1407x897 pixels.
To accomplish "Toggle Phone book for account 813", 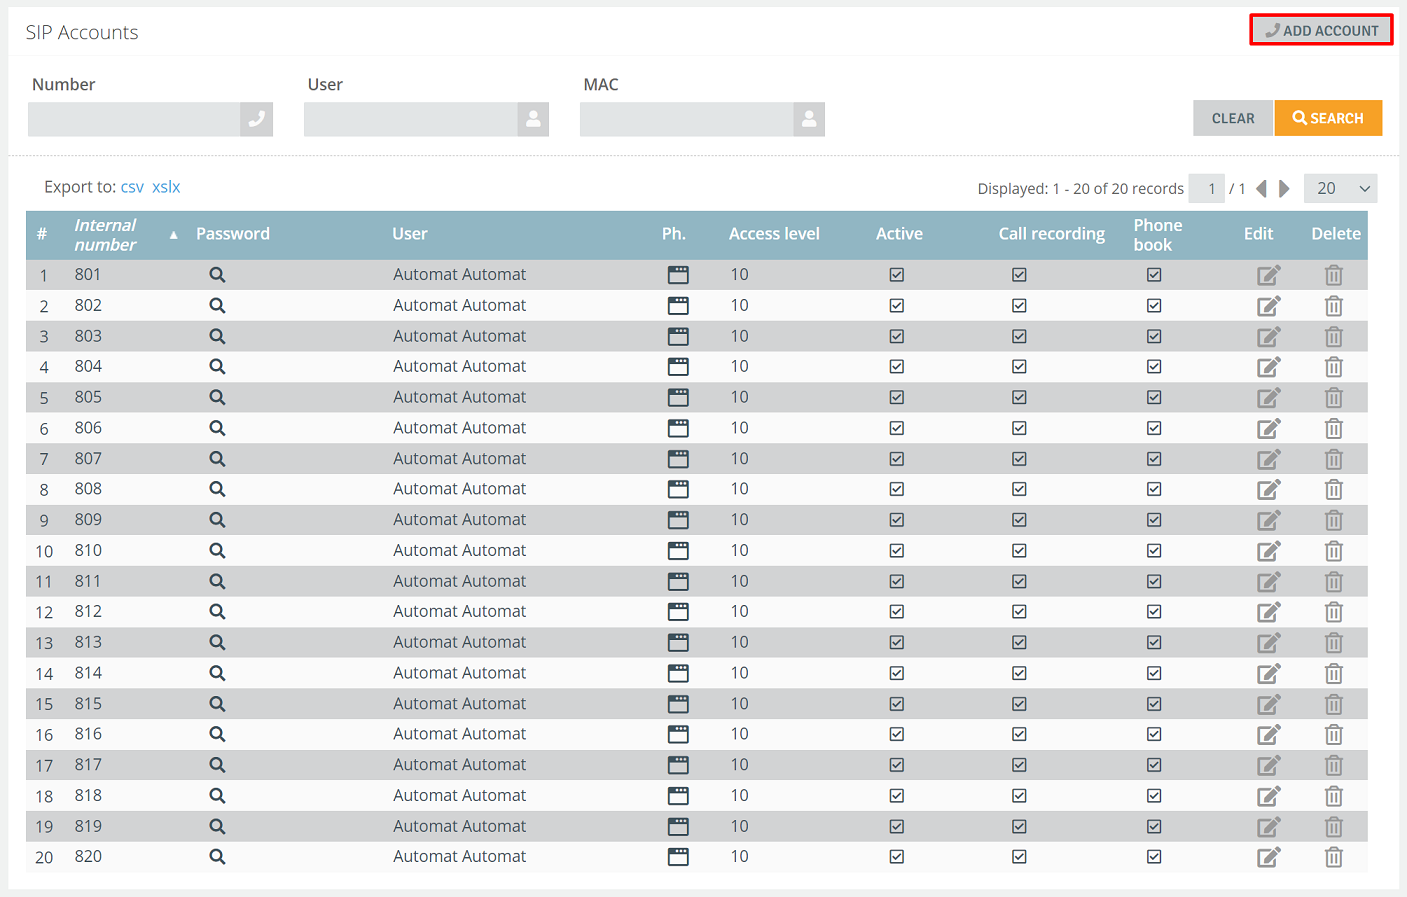I will tap(1154, 643).
